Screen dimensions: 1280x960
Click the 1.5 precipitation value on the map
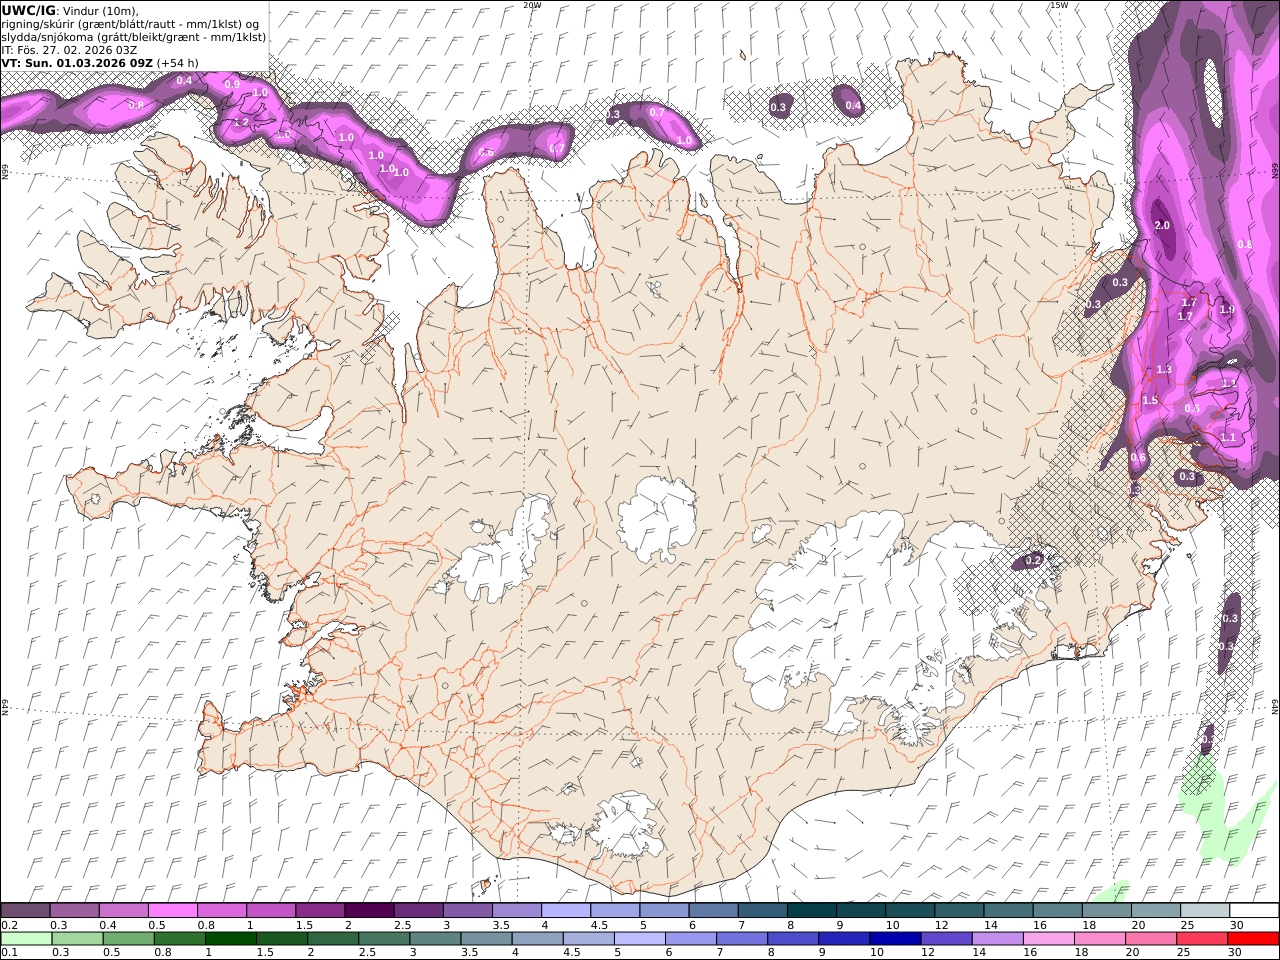[1150, 400]
